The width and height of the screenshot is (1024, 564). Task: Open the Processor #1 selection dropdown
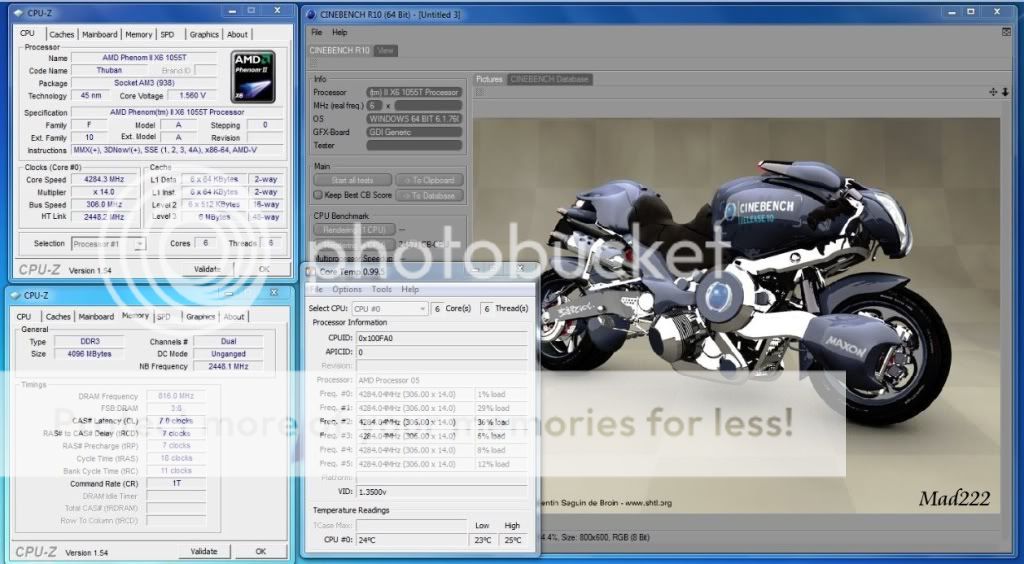pos(108,243)
